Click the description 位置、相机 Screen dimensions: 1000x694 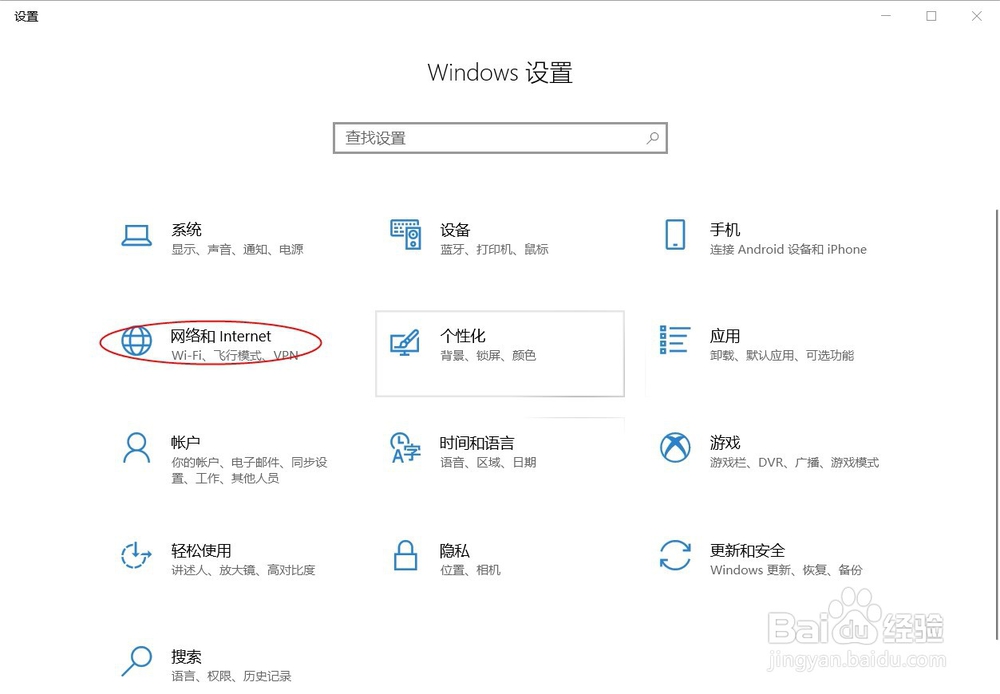[x=470, y=570]
